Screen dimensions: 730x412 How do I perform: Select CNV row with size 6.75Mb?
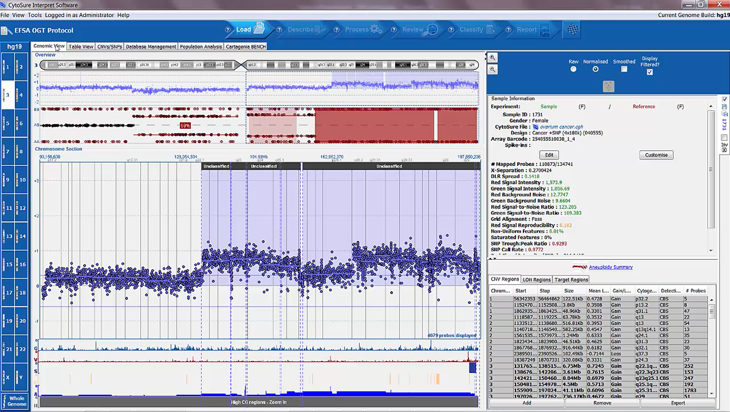point(598,366)
